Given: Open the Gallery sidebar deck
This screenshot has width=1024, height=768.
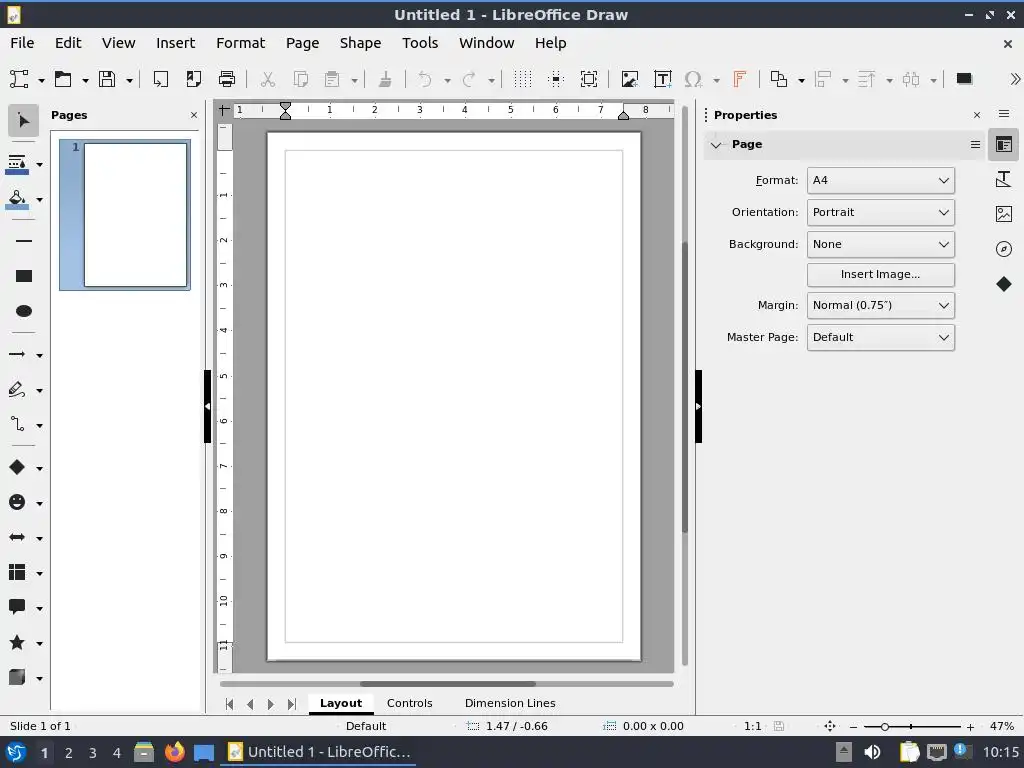Looking at the screenshot, I should click(1004, 214).
